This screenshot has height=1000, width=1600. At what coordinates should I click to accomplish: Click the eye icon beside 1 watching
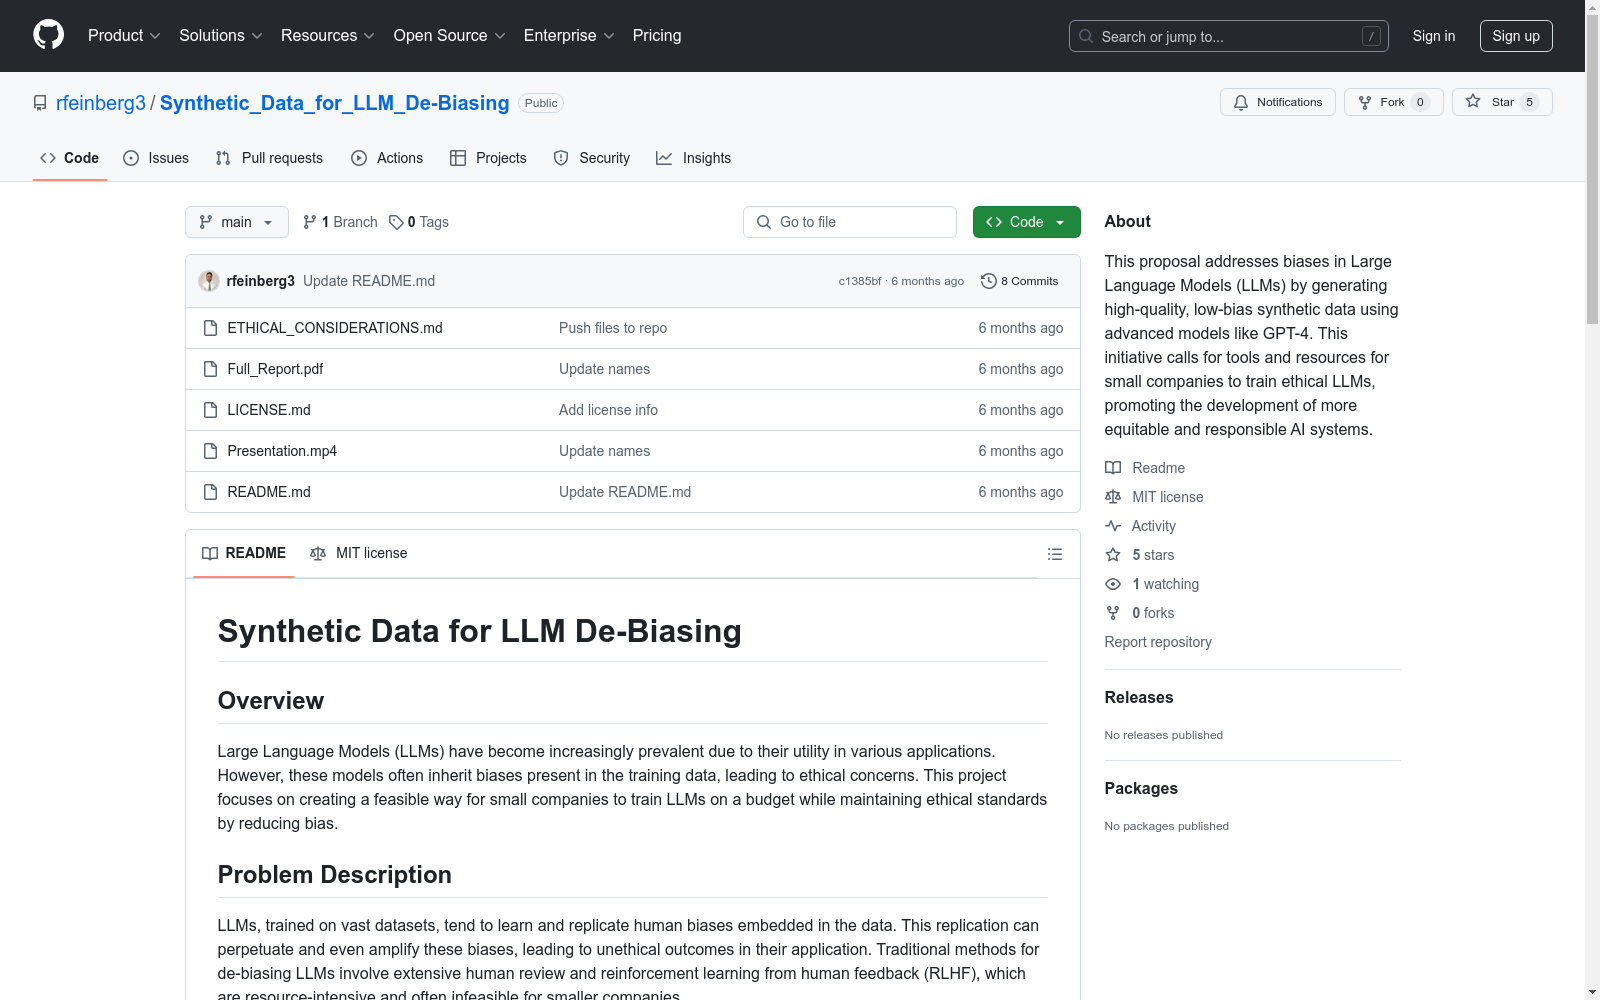[1113, 584]
